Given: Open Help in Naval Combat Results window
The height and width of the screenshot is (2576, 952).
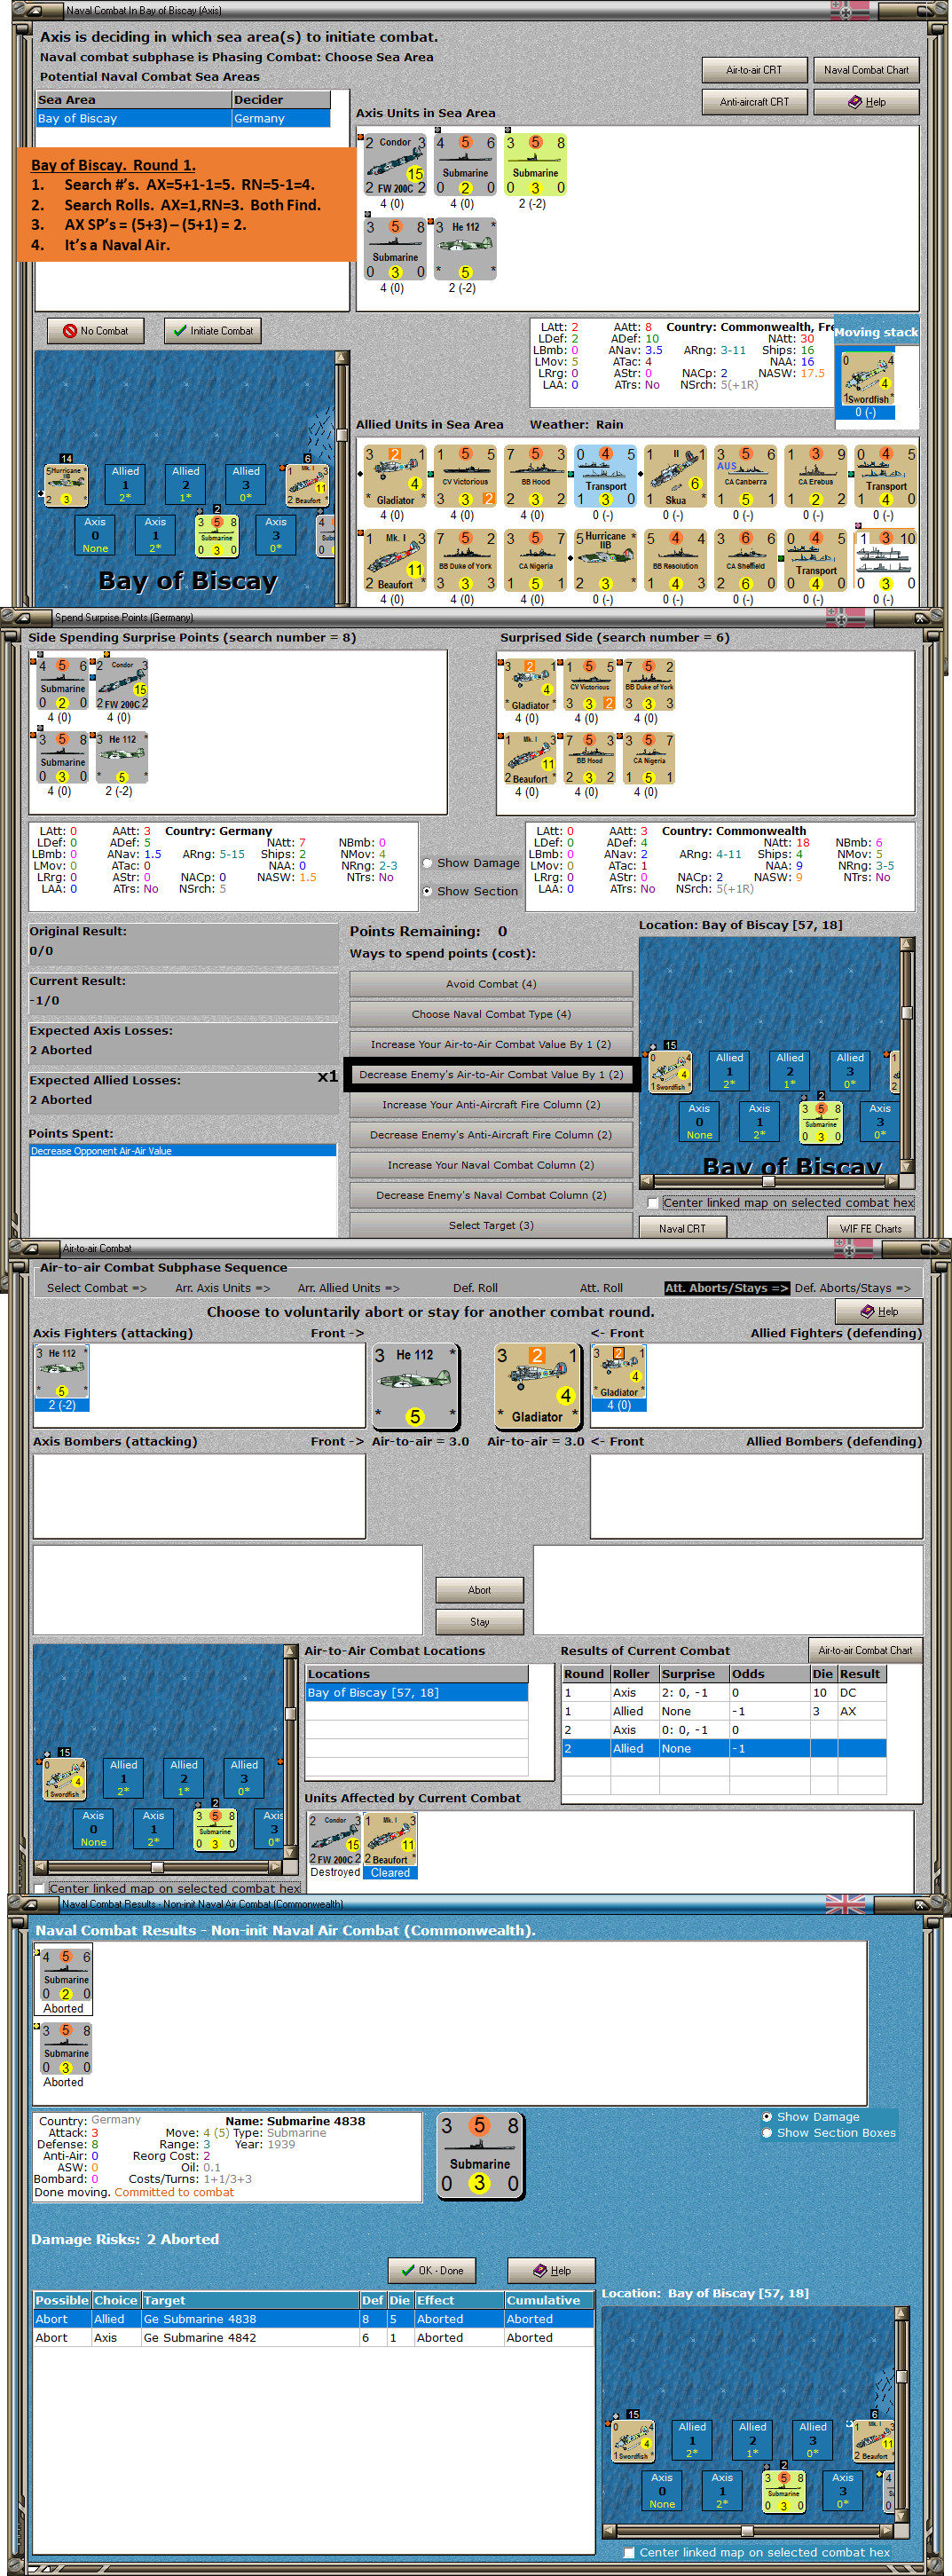Looking at the screenshot, I should coord(552,2270).
